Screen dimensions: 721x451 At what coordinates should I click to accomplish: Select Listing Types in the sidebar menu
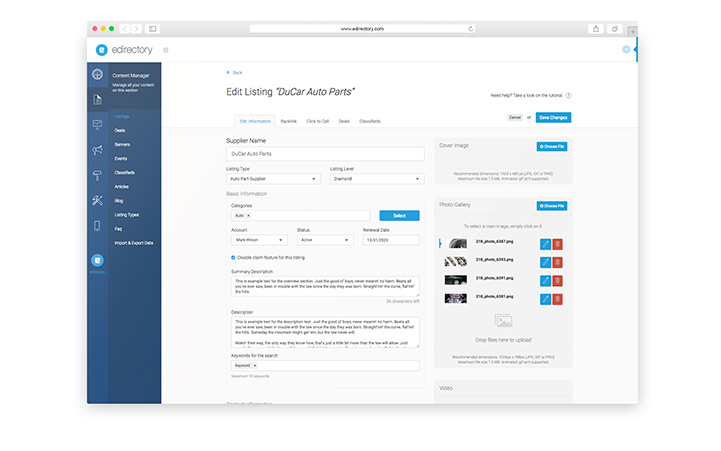pos(127,215)
